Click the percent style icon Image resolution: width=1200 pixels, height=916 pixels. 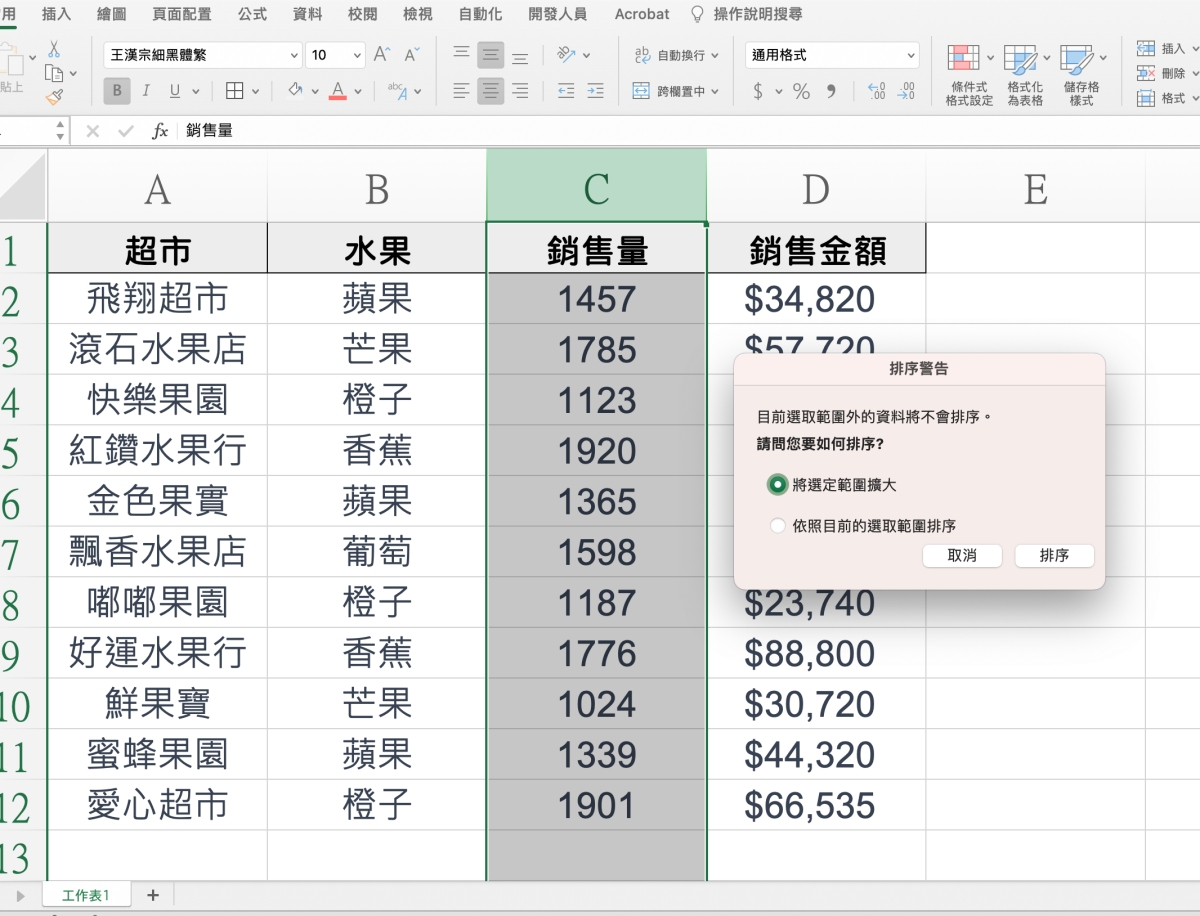pos(801,91)
